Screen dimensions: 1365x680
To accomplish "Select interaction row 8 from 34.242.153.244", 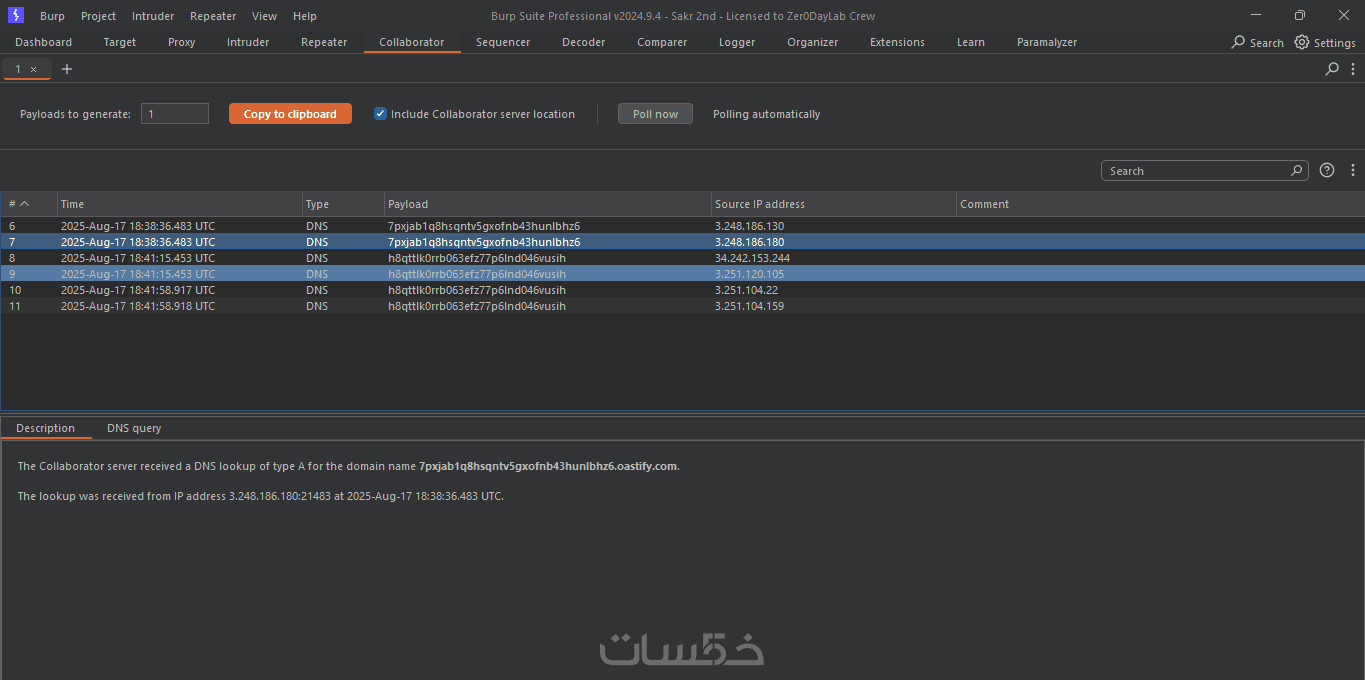I will click(x=682, y=258).
